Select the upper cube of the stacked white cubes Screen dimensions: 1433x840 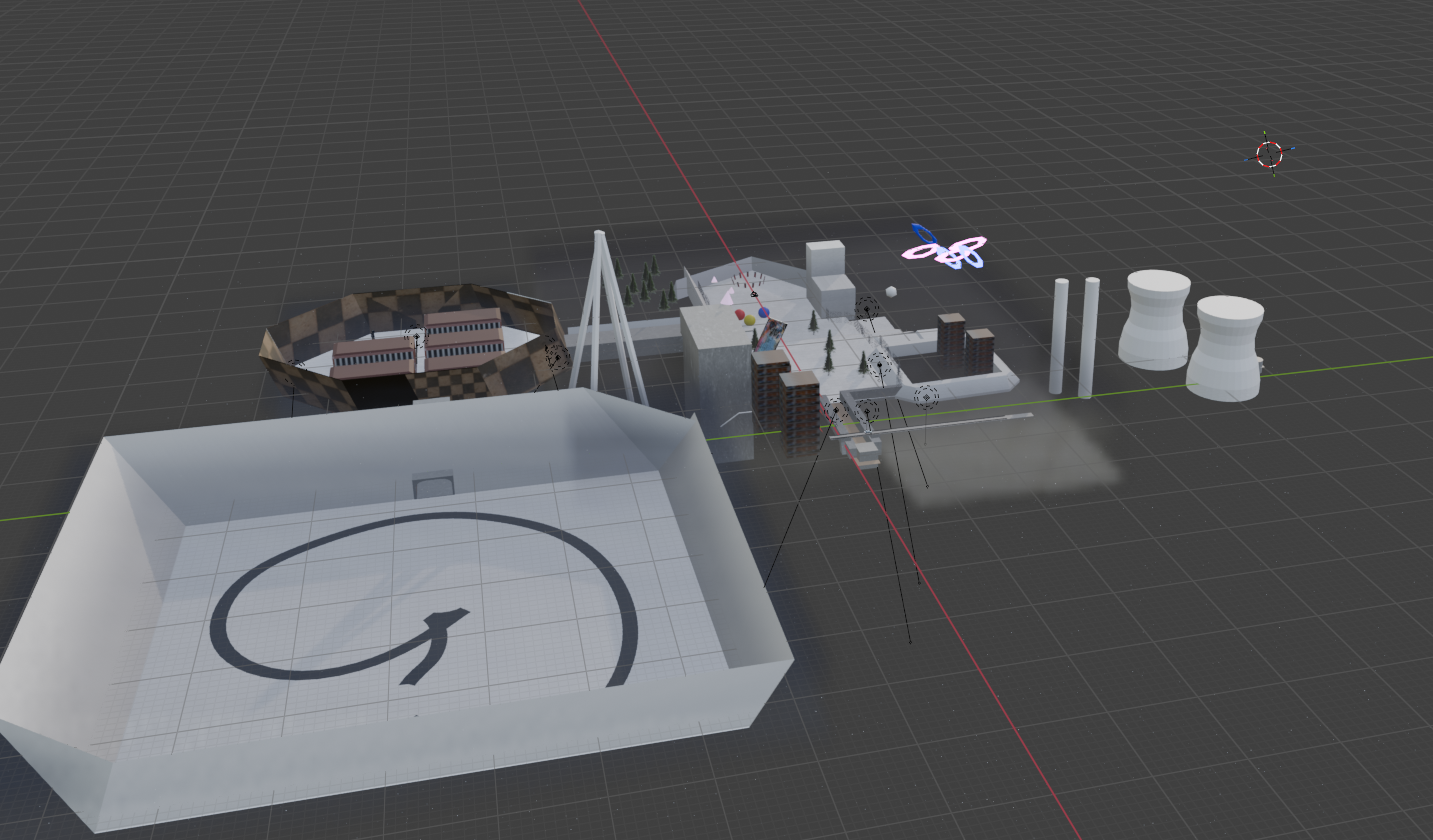pyautogui.click(x=826, y=258)
